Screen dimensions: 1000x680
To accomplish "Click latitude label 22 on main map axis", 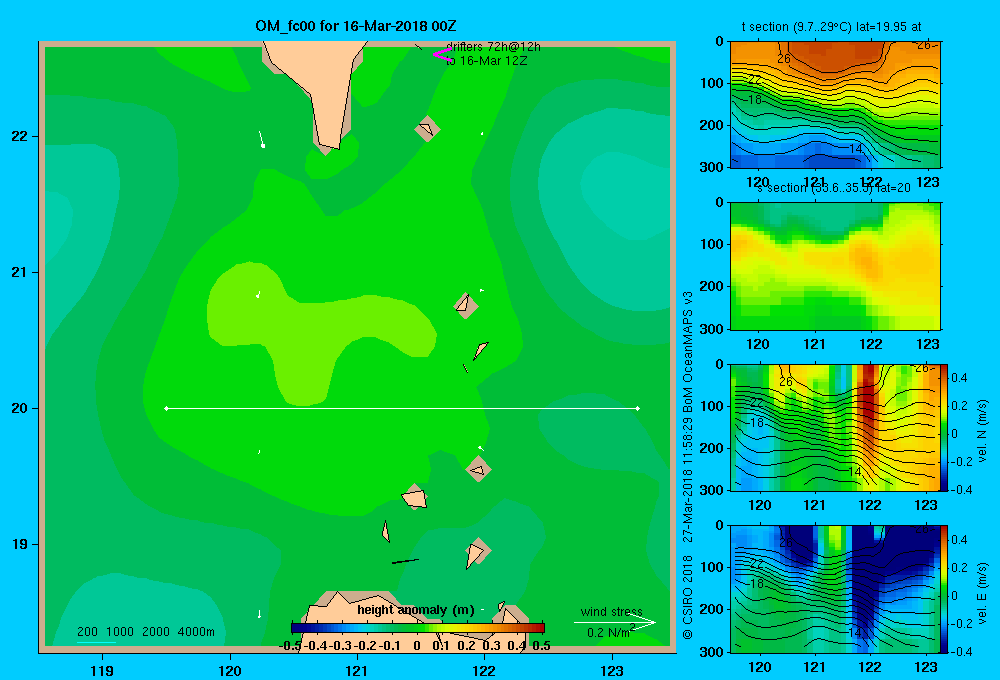I will point(20,136).
